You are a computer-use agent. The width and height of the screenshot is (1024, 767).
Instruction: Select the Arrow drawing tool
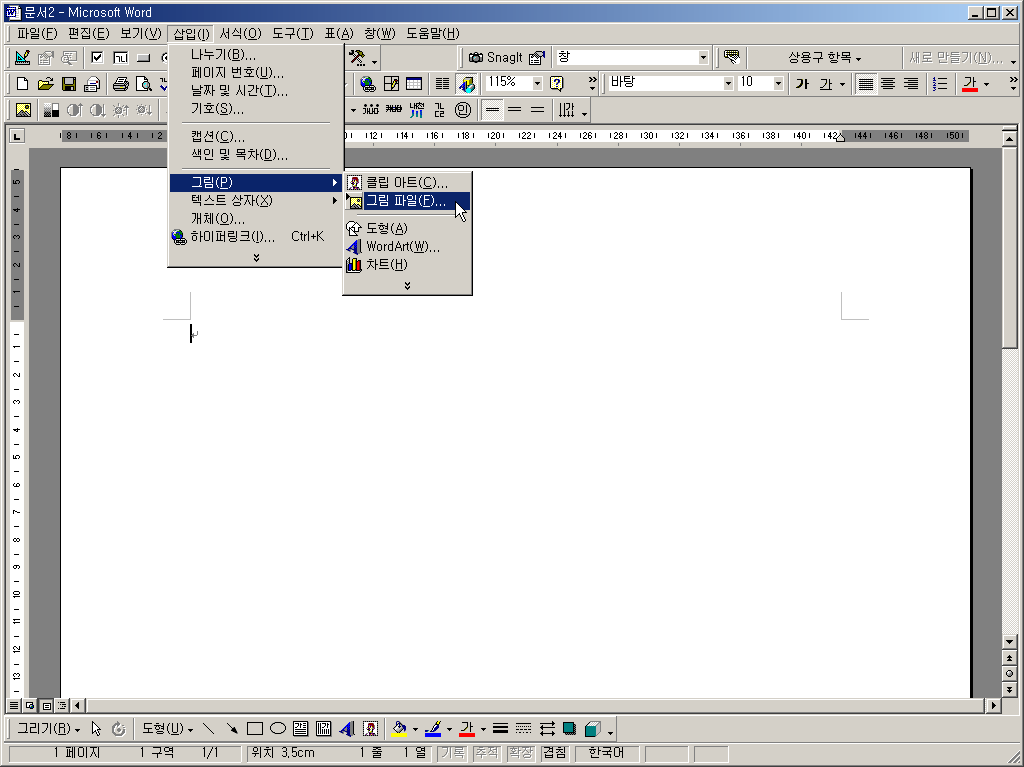(232, 729)
